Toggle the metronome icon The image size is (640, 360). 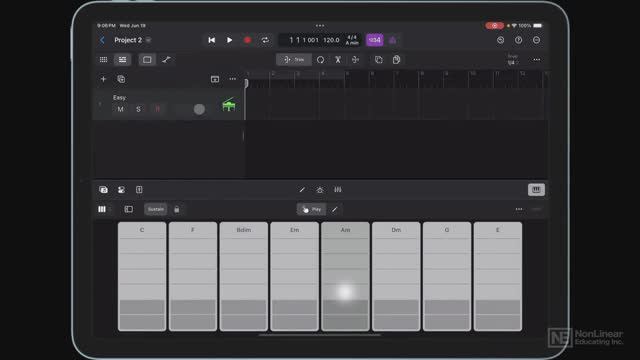[393, 40]
